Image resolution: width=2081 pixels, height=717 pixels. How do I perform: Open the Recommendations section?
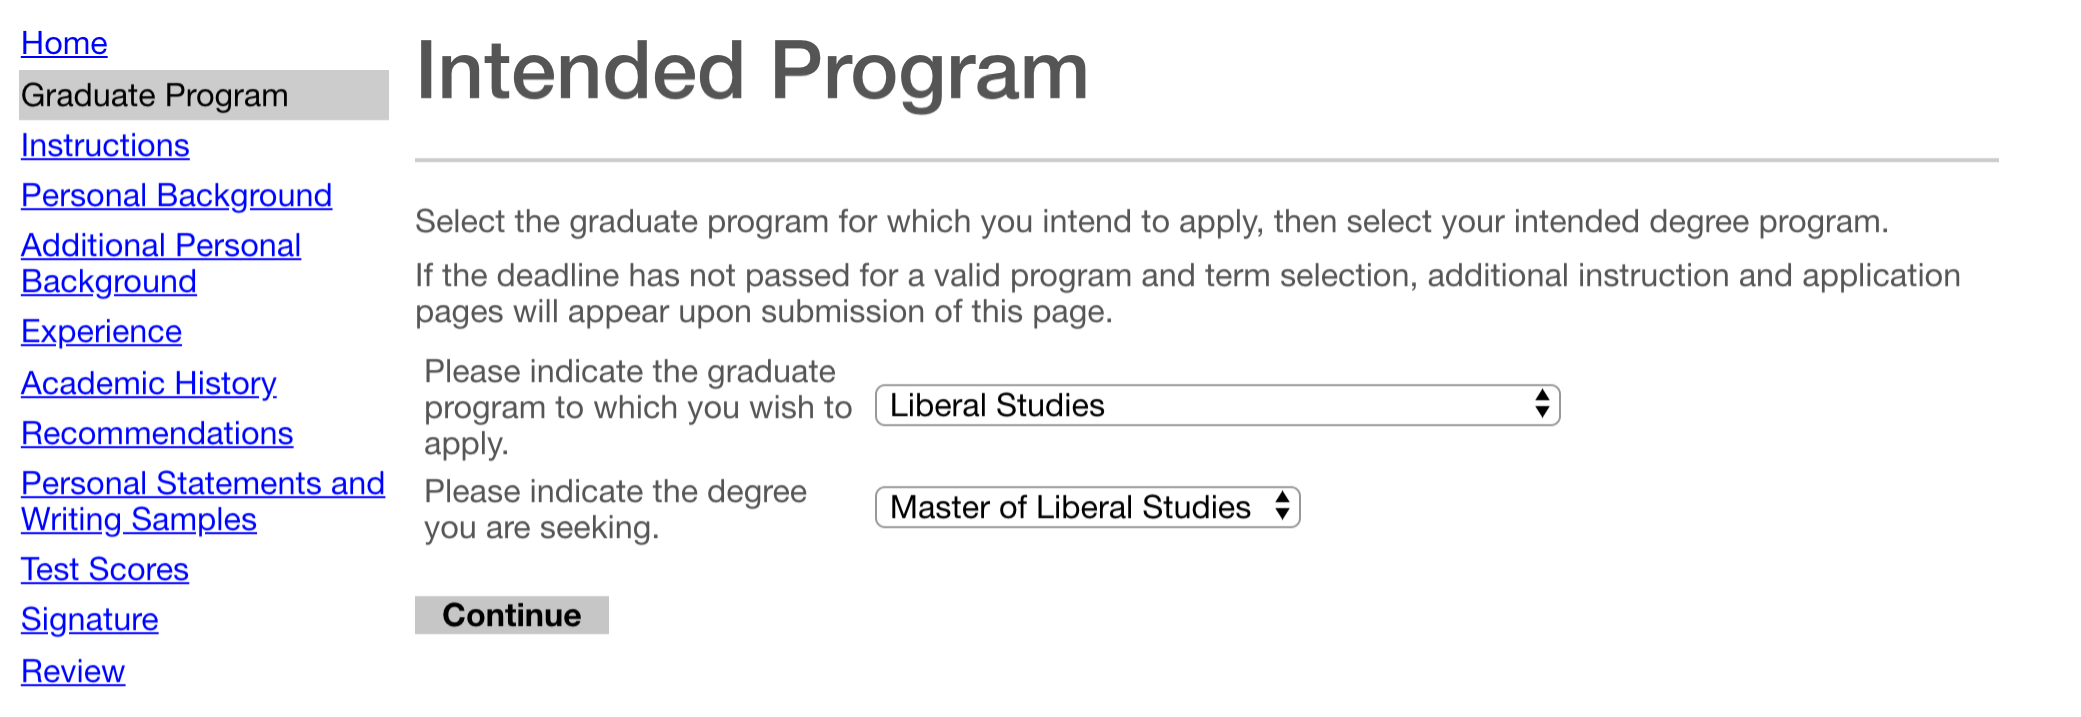coord(157,433)
